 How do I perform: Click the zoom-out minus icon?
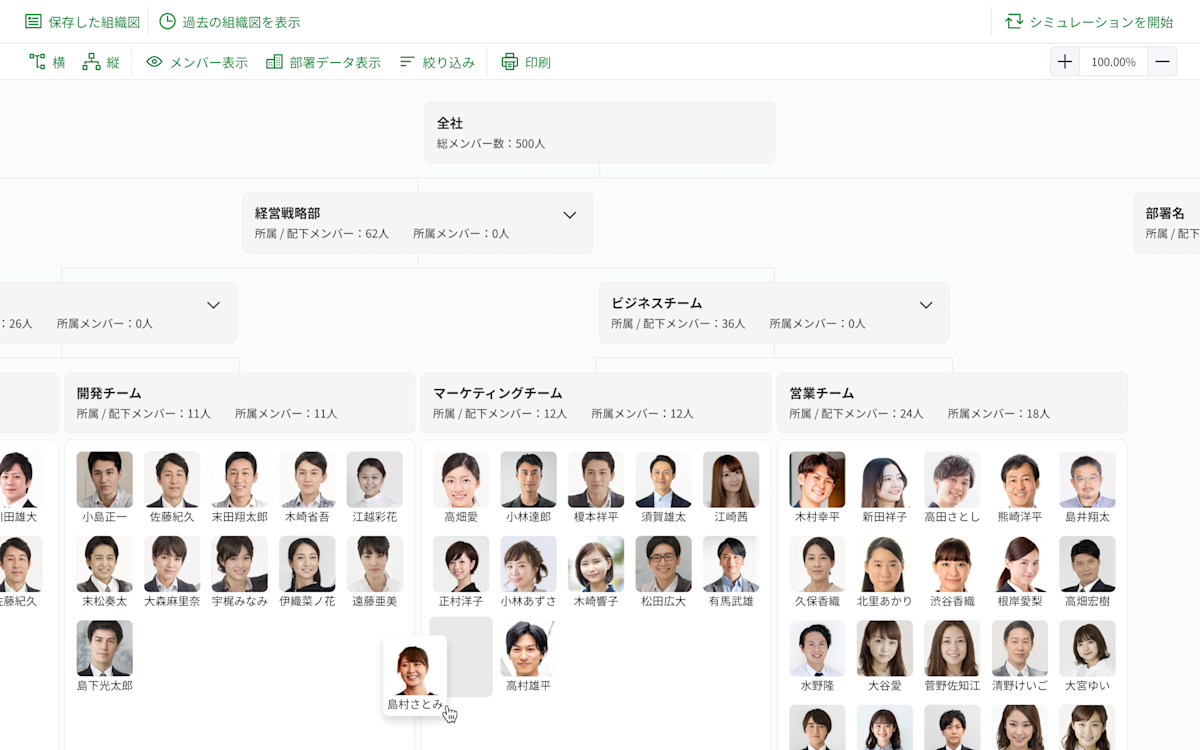click(1166, 61)
